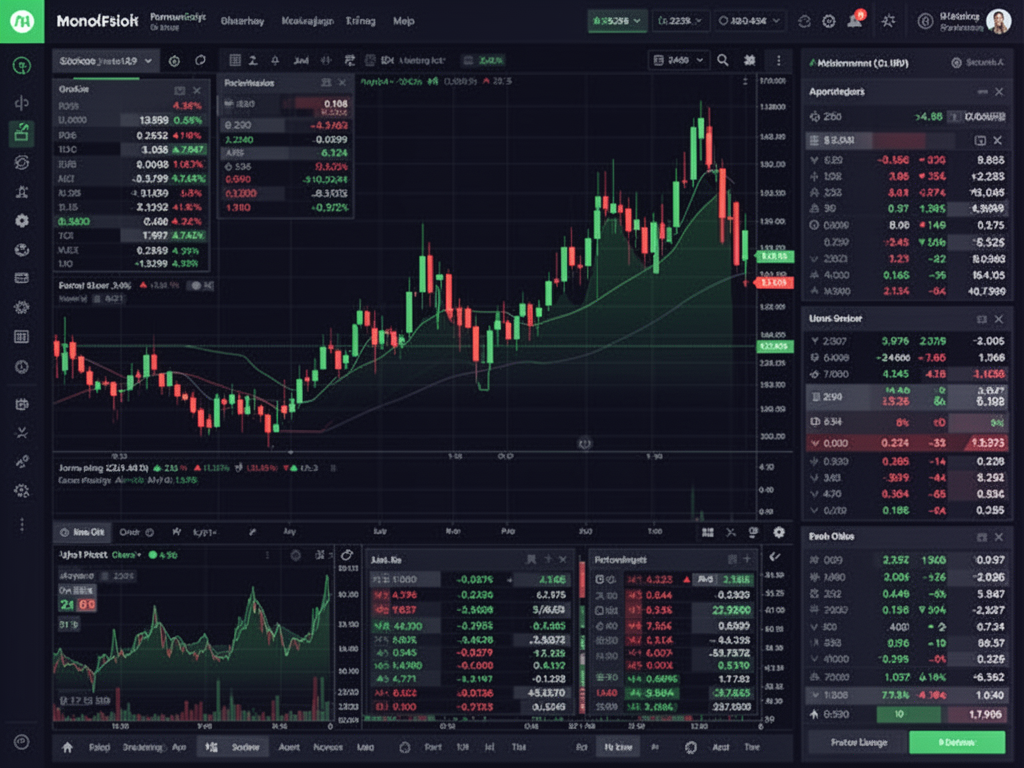Open the Mejp menu in top navigation

coord(404,21)
